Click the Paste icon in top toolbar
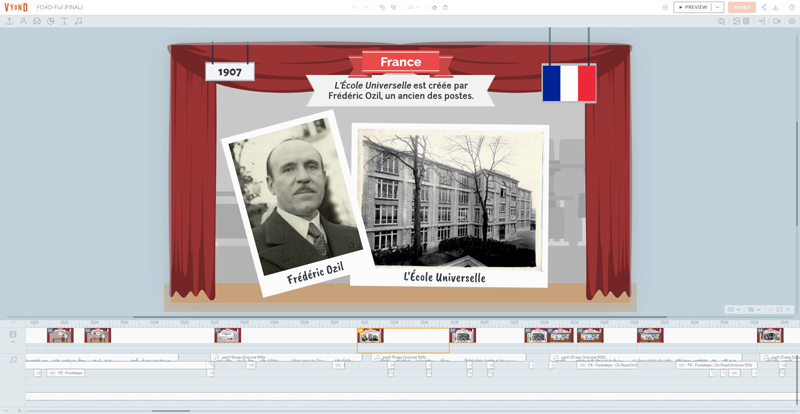The image size is (800, 414). coord(393,7)
